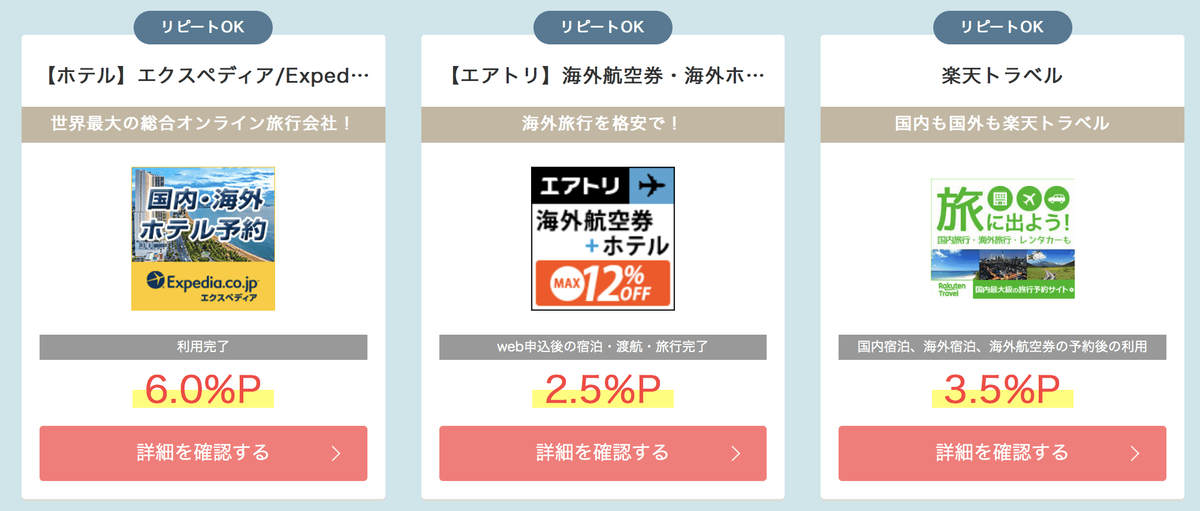Viewport: 1200px width, 511px height.
Task: Click the 3.5%P point rate
Action: (1002, 390)
